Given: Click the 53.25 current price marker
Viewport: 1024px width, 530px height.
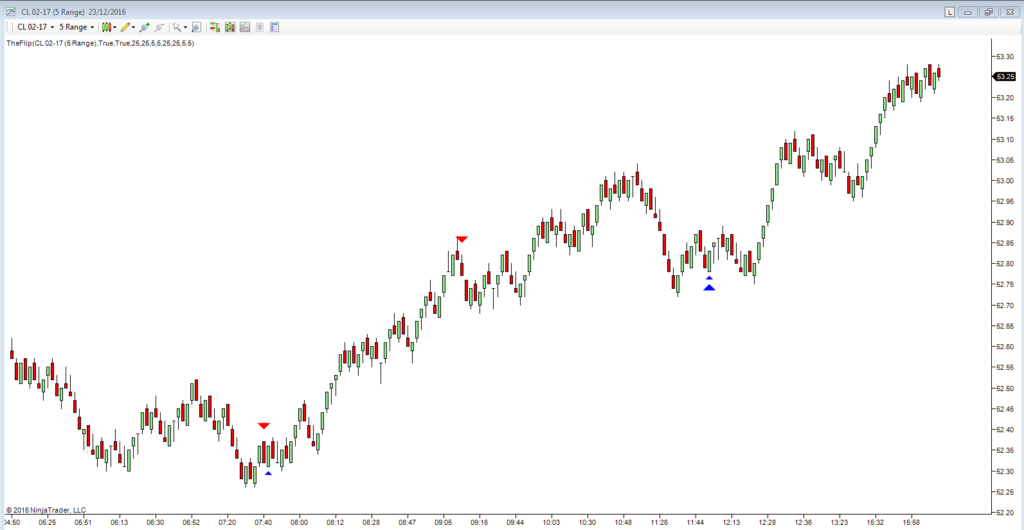Looking at the screenshot, I should pos(1004,77).
